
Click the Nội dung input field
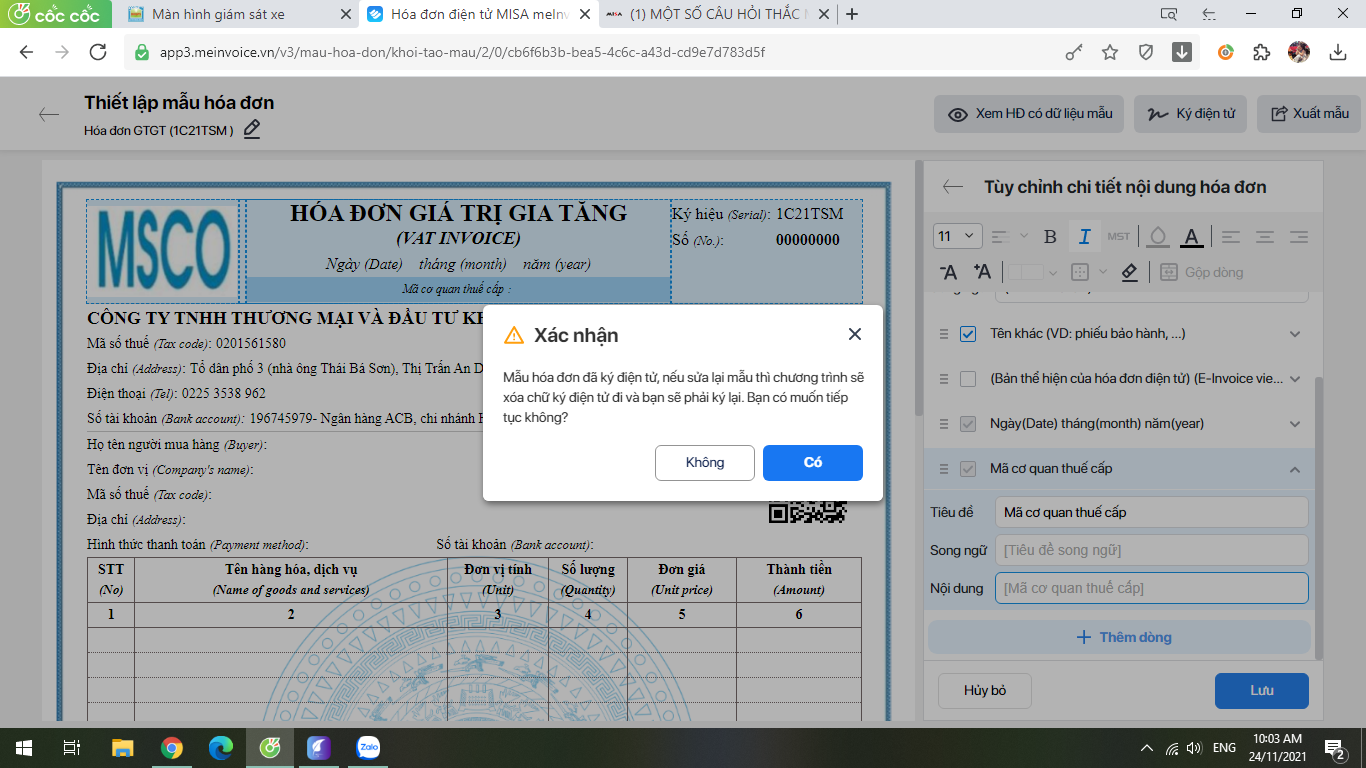pyautogui.click(x=1152, y=588)
